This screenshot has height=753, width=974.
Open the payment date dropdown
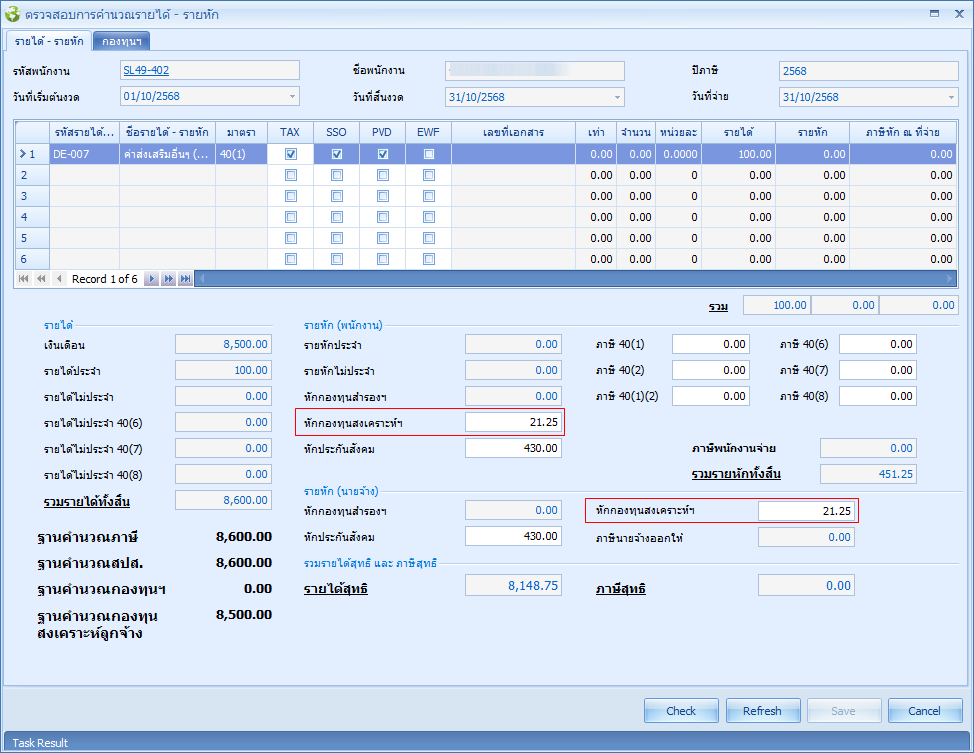tap(950, 97)
